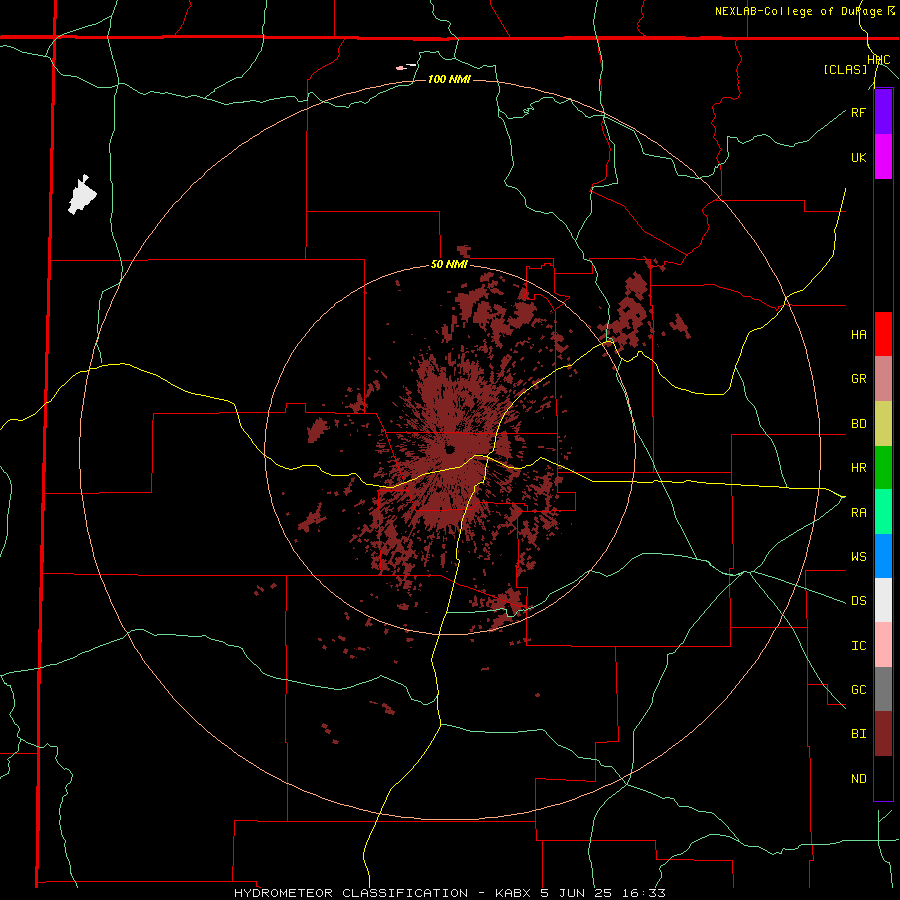
Task: Click the BI legend label
Action: pos(858,734)
